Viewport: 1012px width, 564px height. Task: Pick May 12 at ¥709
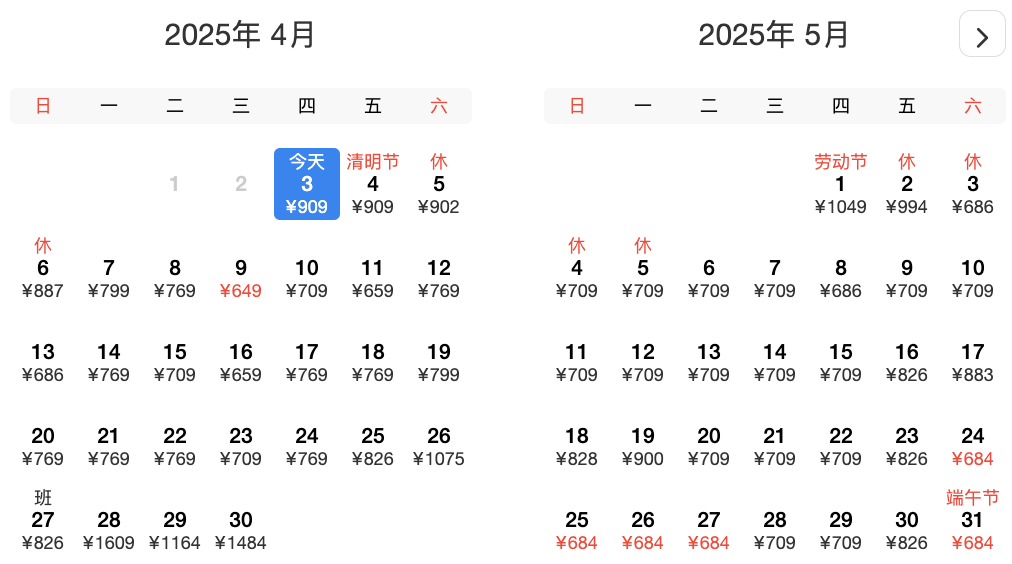click(x=643, y=363)
